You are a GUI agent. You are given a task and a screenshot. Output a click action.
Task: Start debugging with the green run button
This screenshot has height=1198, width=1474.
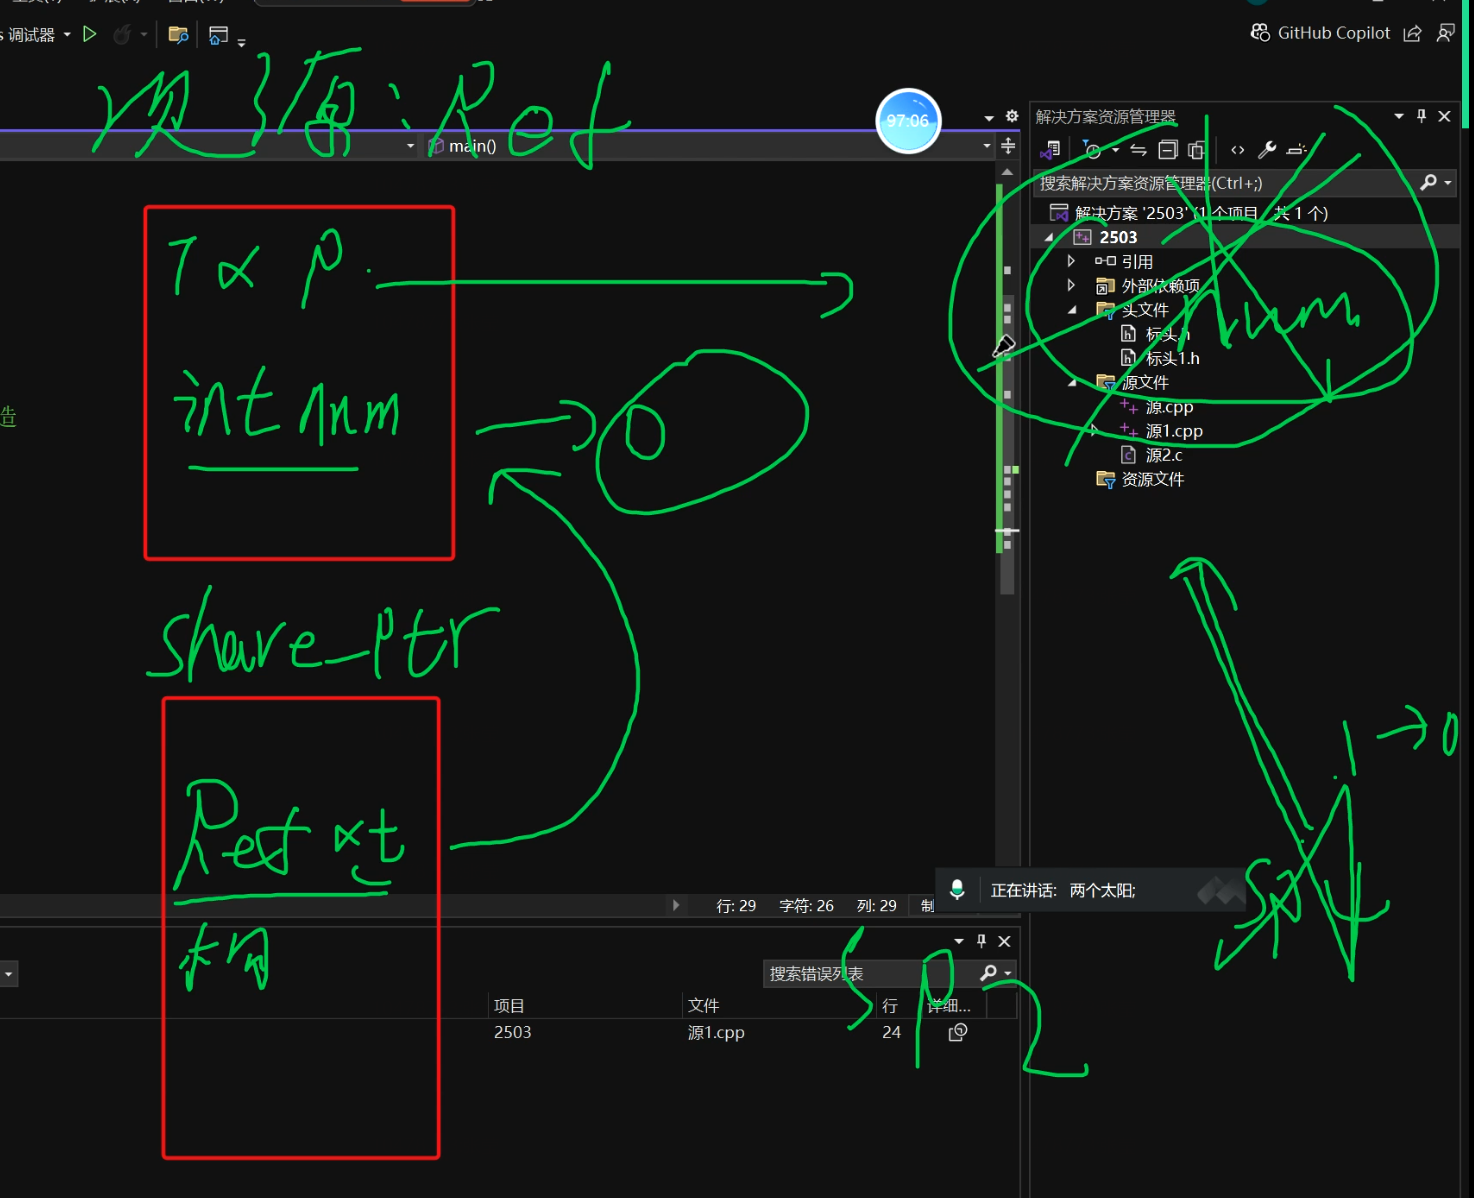pyautogui.click(x=90, y=35)
